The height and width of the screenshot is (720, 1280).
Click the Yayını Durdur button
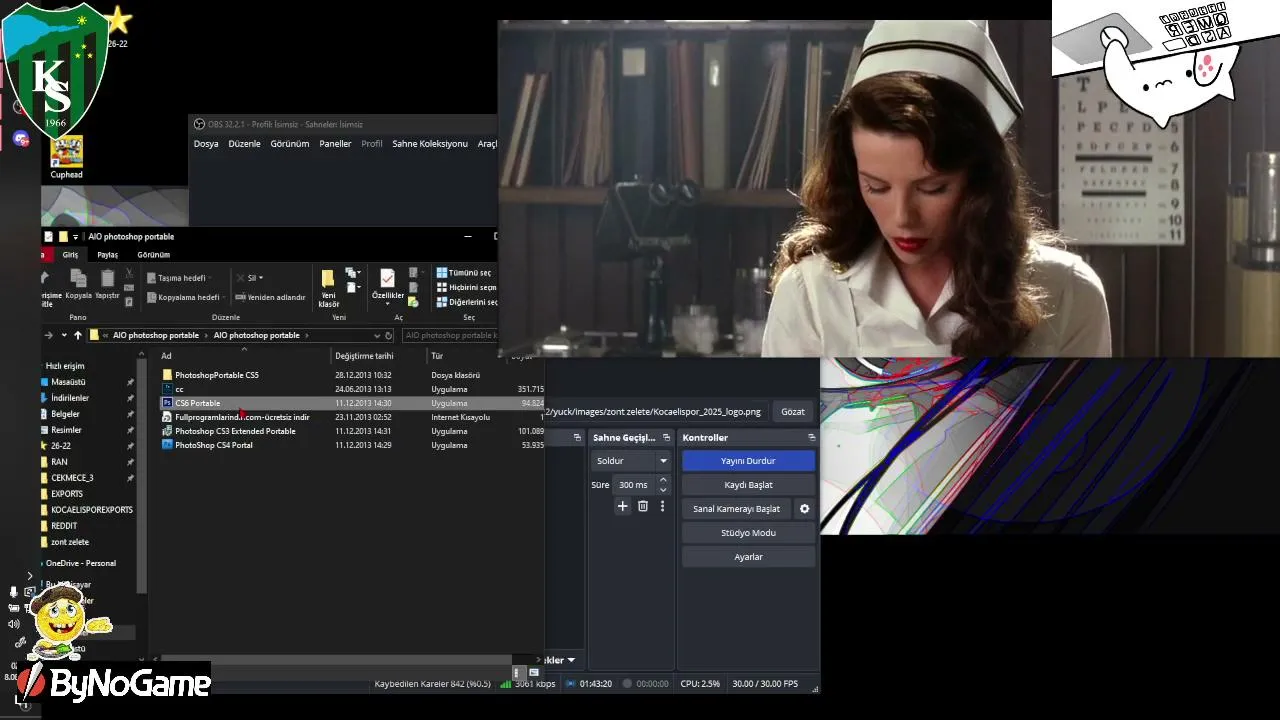[748, 461]
